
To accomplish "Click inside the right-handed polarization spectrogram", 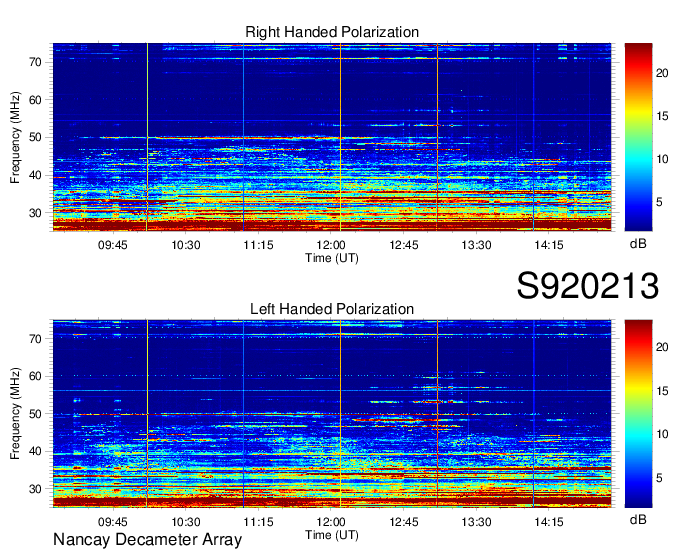I will click(332, 137).
